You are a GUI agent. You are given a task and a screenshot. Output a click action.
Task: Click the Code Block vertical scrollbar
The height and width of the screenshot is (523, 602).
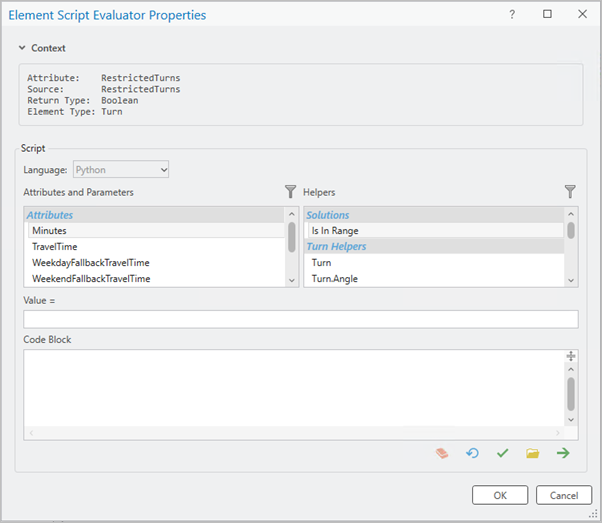tap(571, 393)
